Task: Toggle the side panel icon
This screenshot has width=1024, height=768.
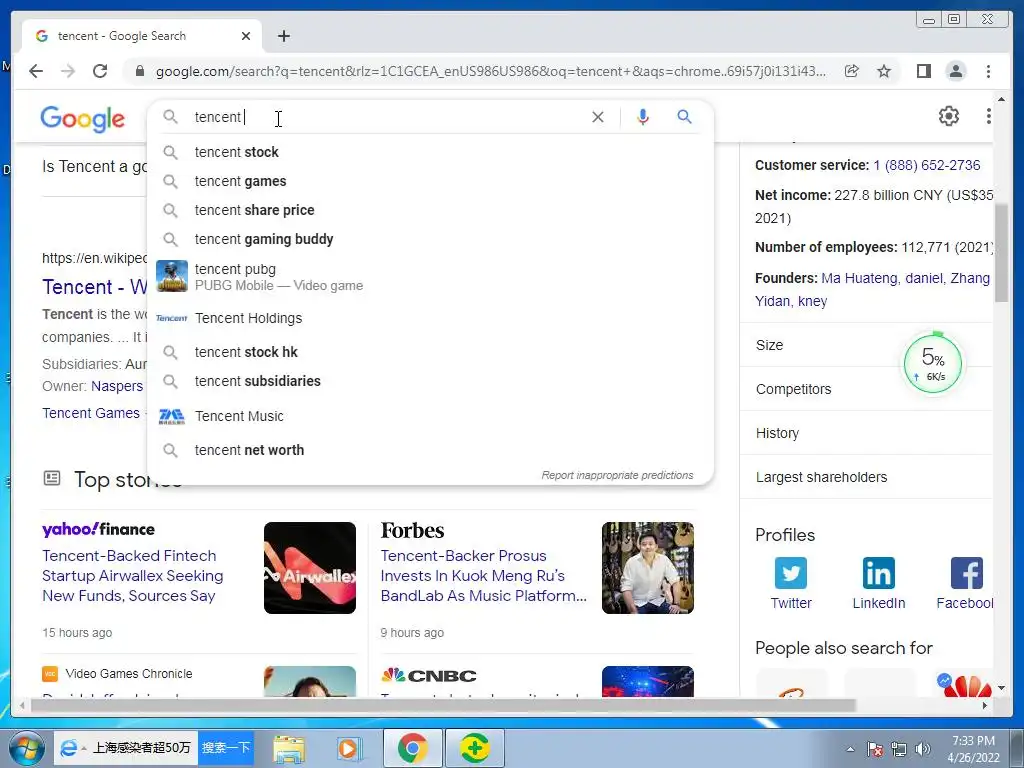Action: coord(923,71)
